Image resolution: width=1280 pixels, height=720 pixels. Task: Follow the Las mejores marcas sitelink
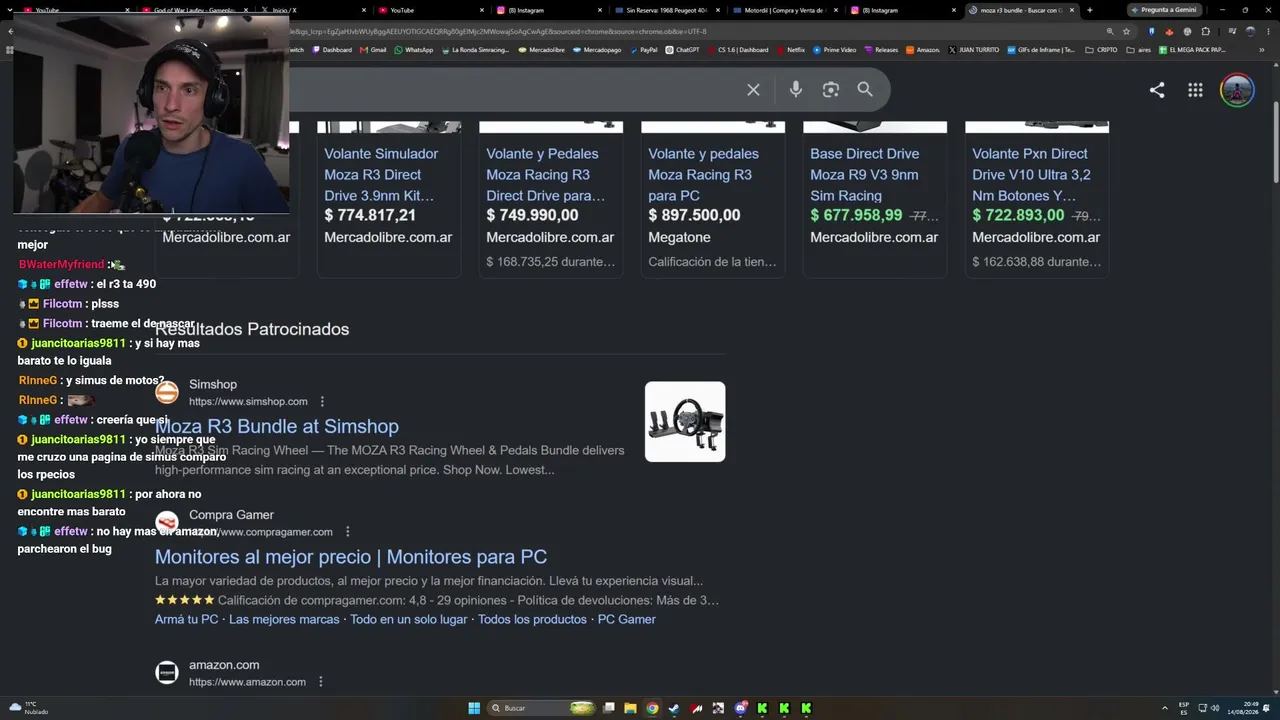point(284,620)
